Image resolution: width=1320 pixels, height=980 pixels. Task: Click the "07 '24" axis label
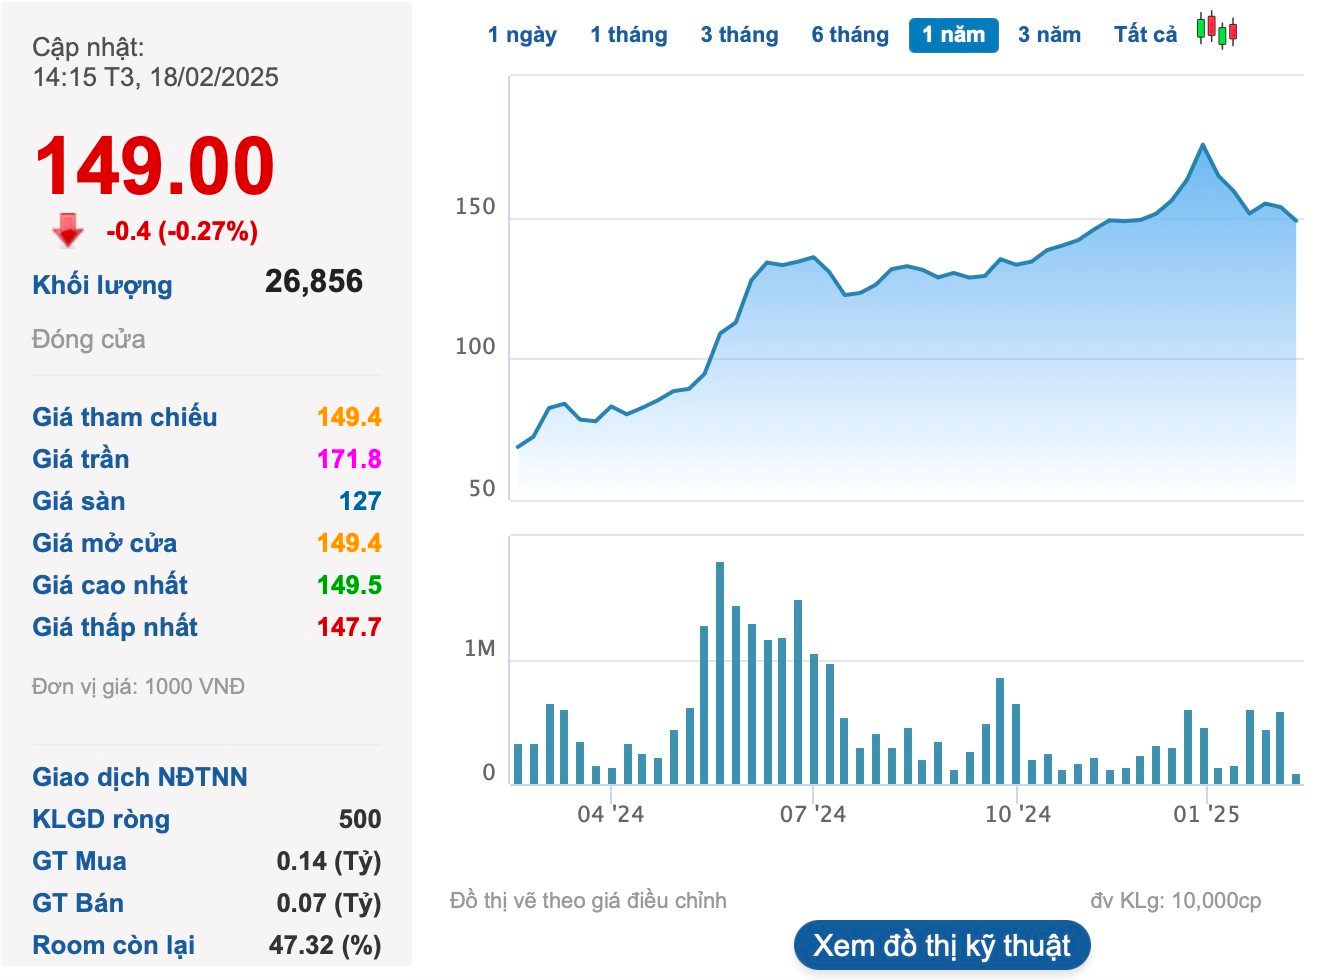[x=812, y=814]
